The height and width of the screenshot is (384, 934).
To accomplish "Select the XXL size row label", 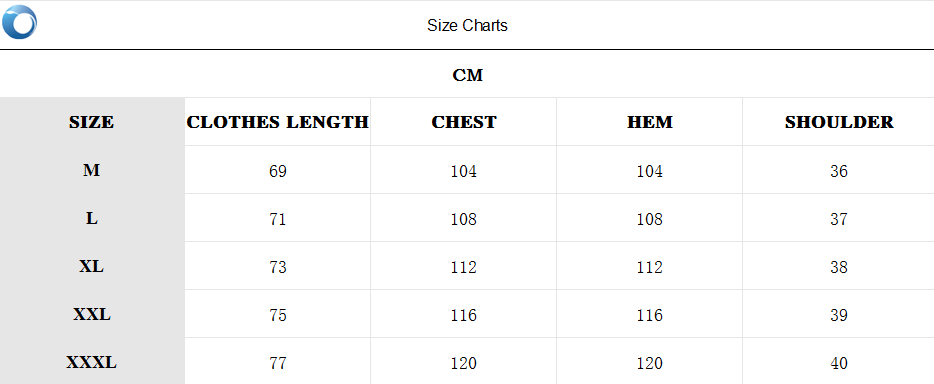I will [92, 314].
